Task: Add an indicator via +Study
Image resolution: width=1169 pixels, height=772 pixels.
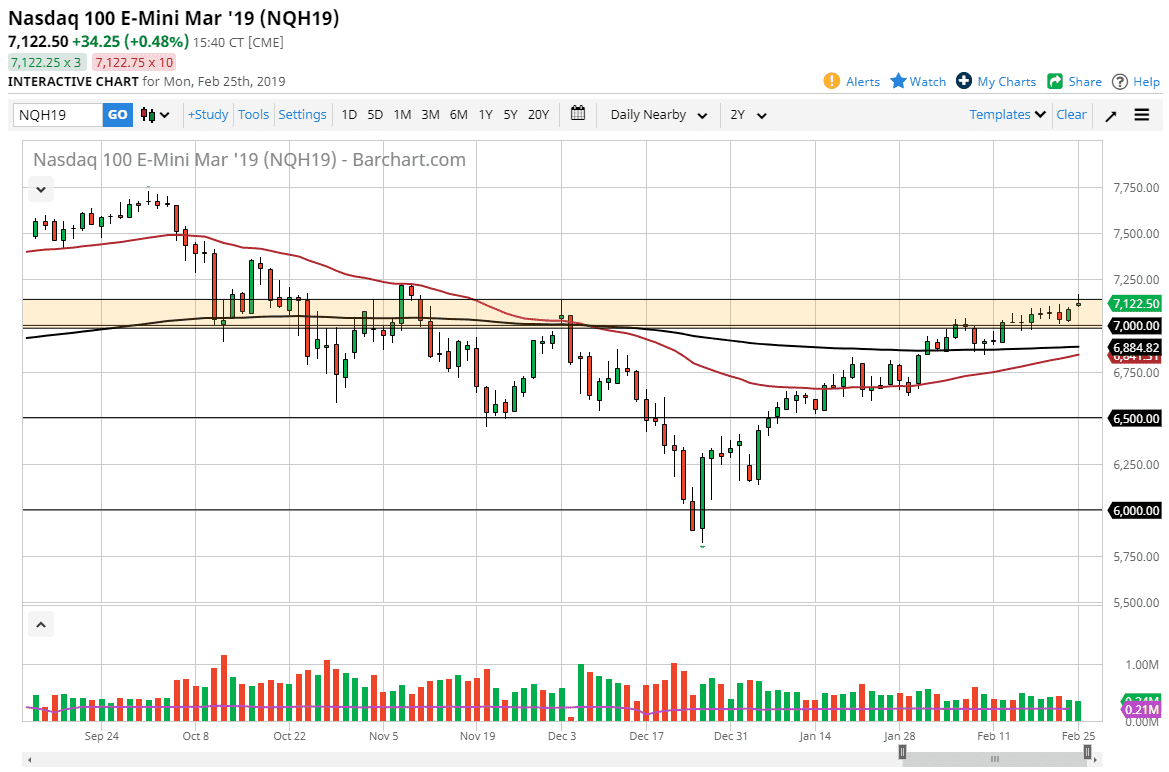Action: coord(207,114)
